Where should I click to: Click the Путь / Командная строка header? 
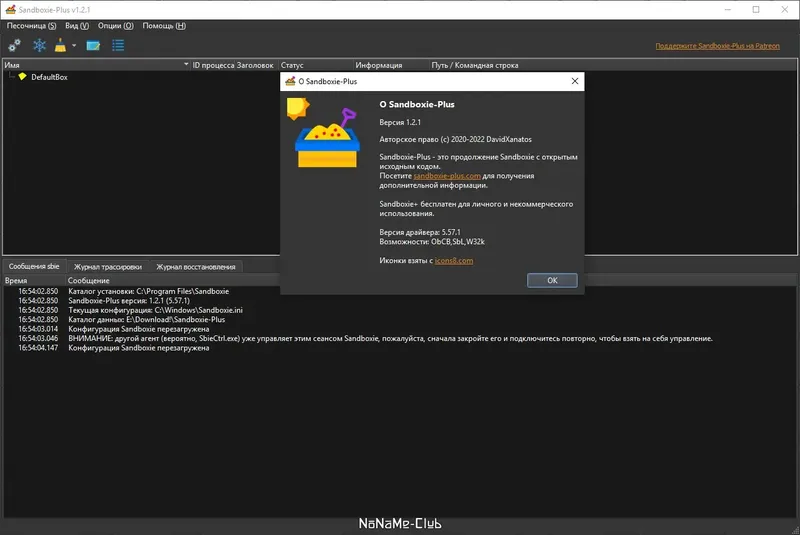point(474,65)
